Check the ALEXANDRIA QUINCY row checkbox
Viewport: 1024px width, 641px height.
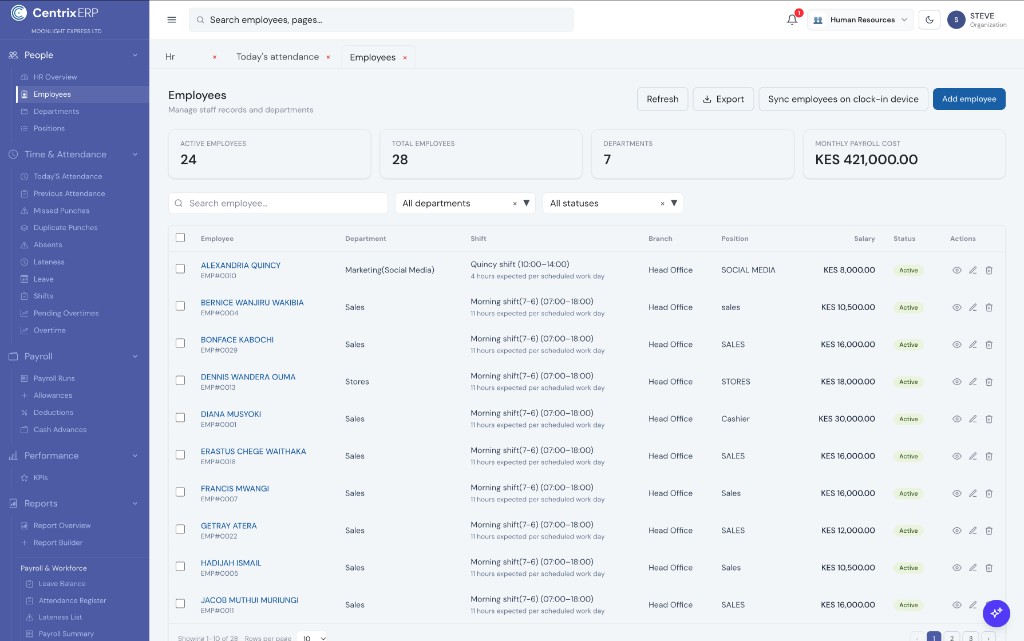pyautogui.click(x=180, y=269)
